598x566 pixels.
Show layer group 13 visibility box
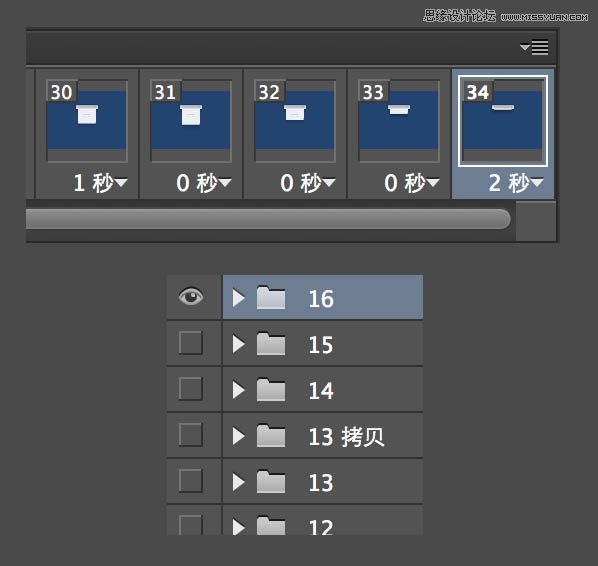190,481
